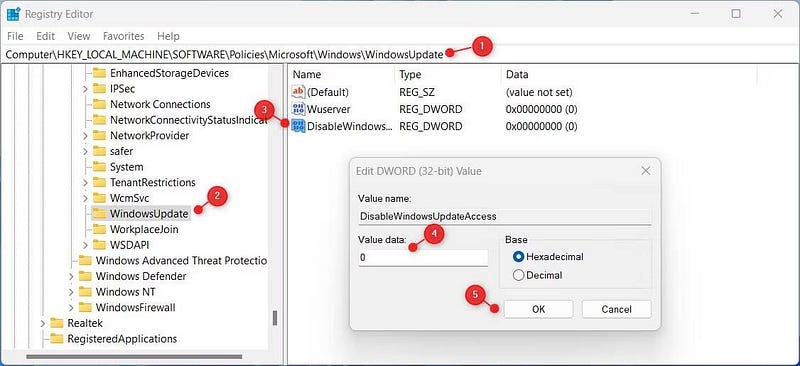Expand the TenantRestrictions tree node
The image size is (800, 366).
pyautogui.click(x=85, y=182)
